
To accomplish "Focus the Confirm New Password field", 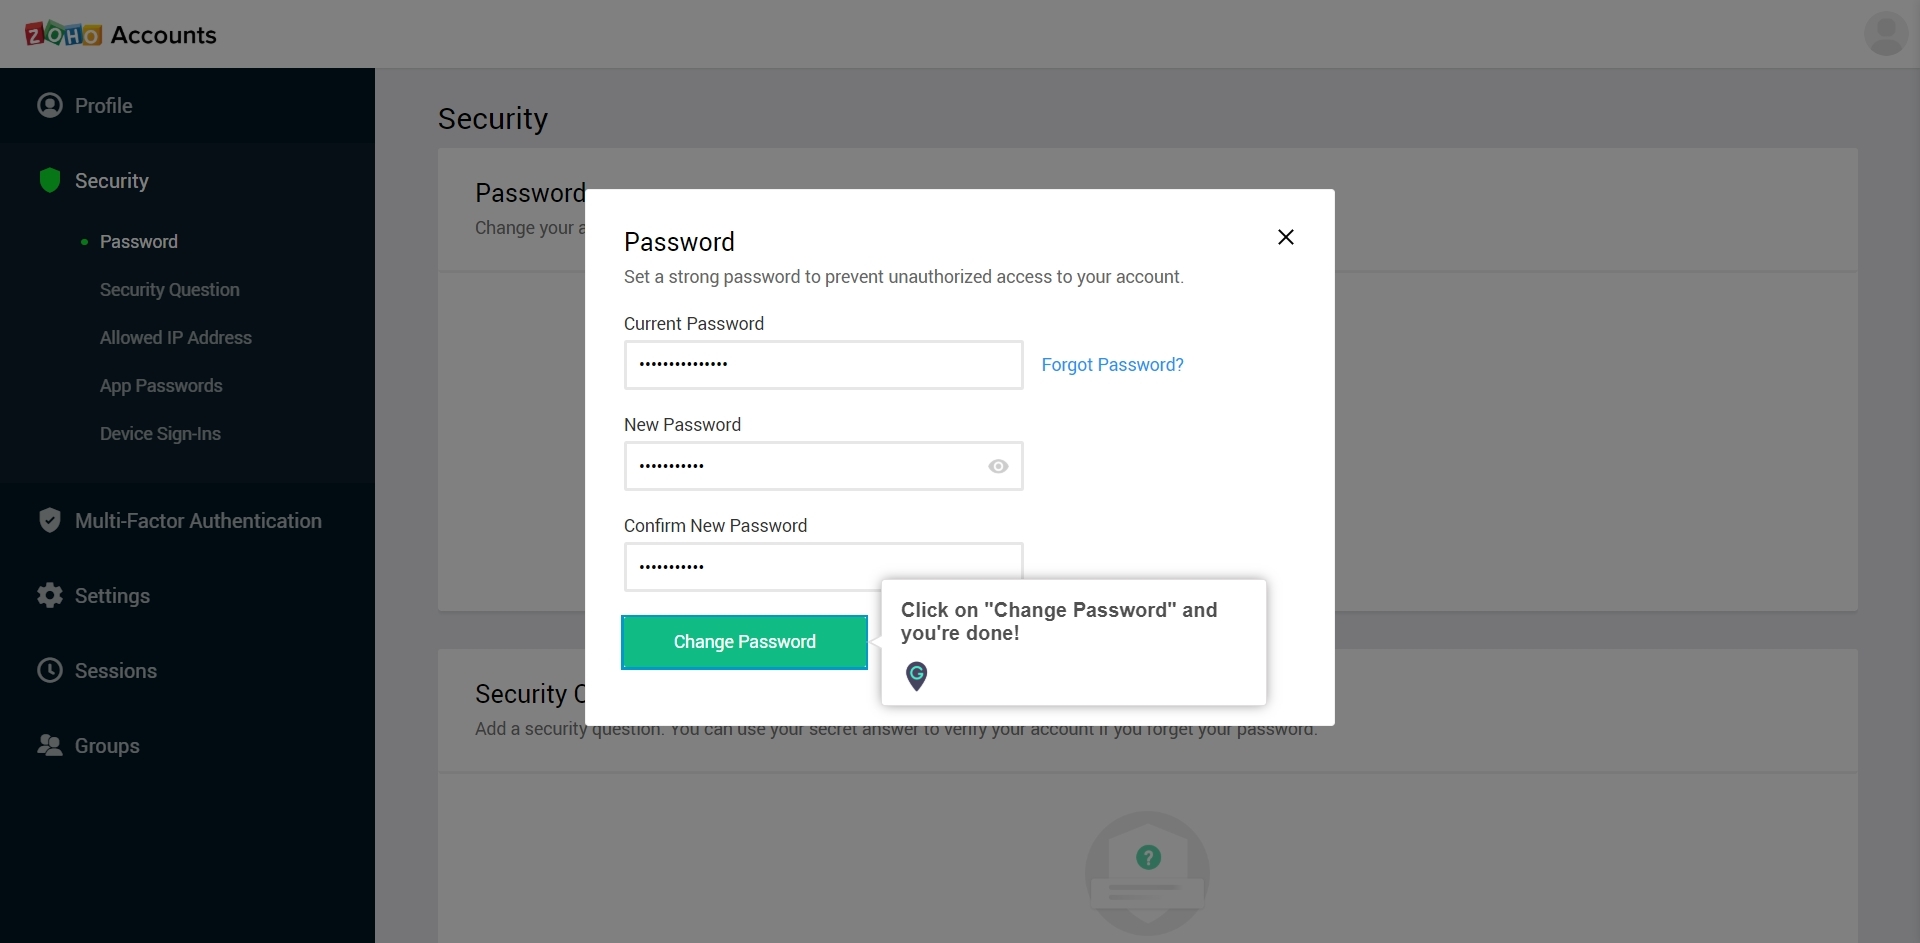I will click(x=824, y=567).
